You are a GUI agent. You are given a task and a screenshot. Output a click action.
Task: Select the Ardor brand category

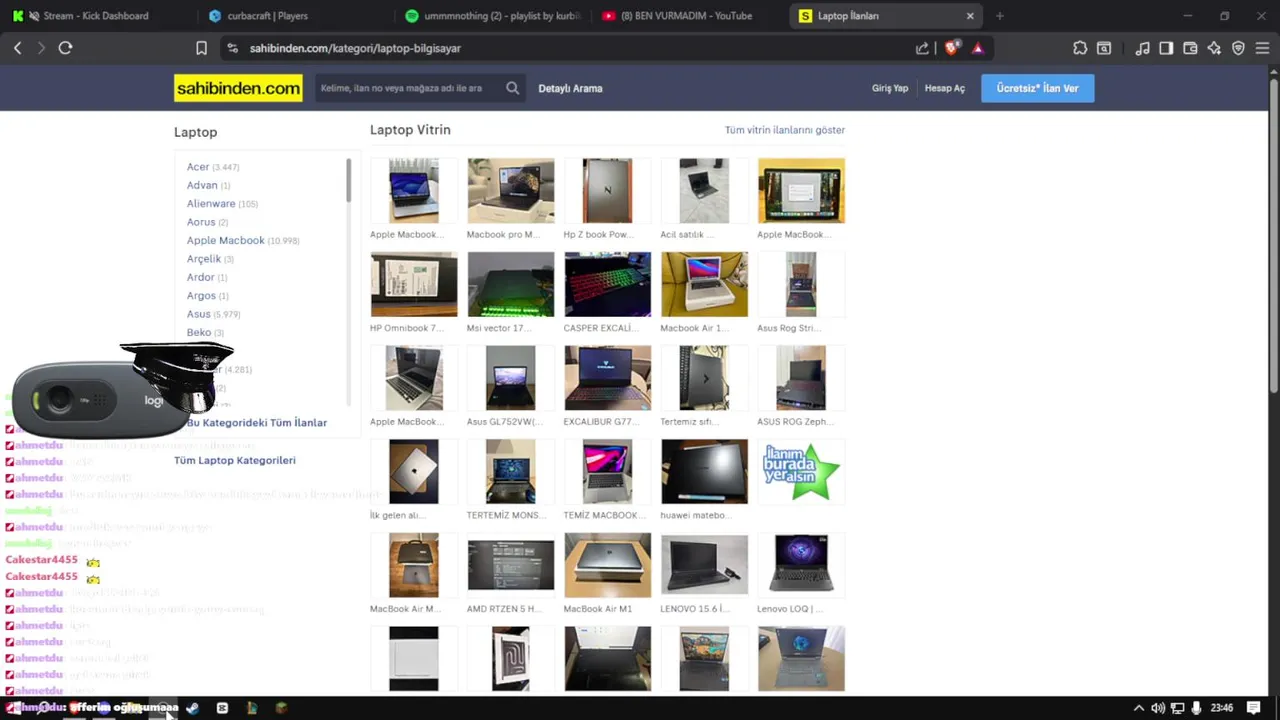(x=201, y=277)
